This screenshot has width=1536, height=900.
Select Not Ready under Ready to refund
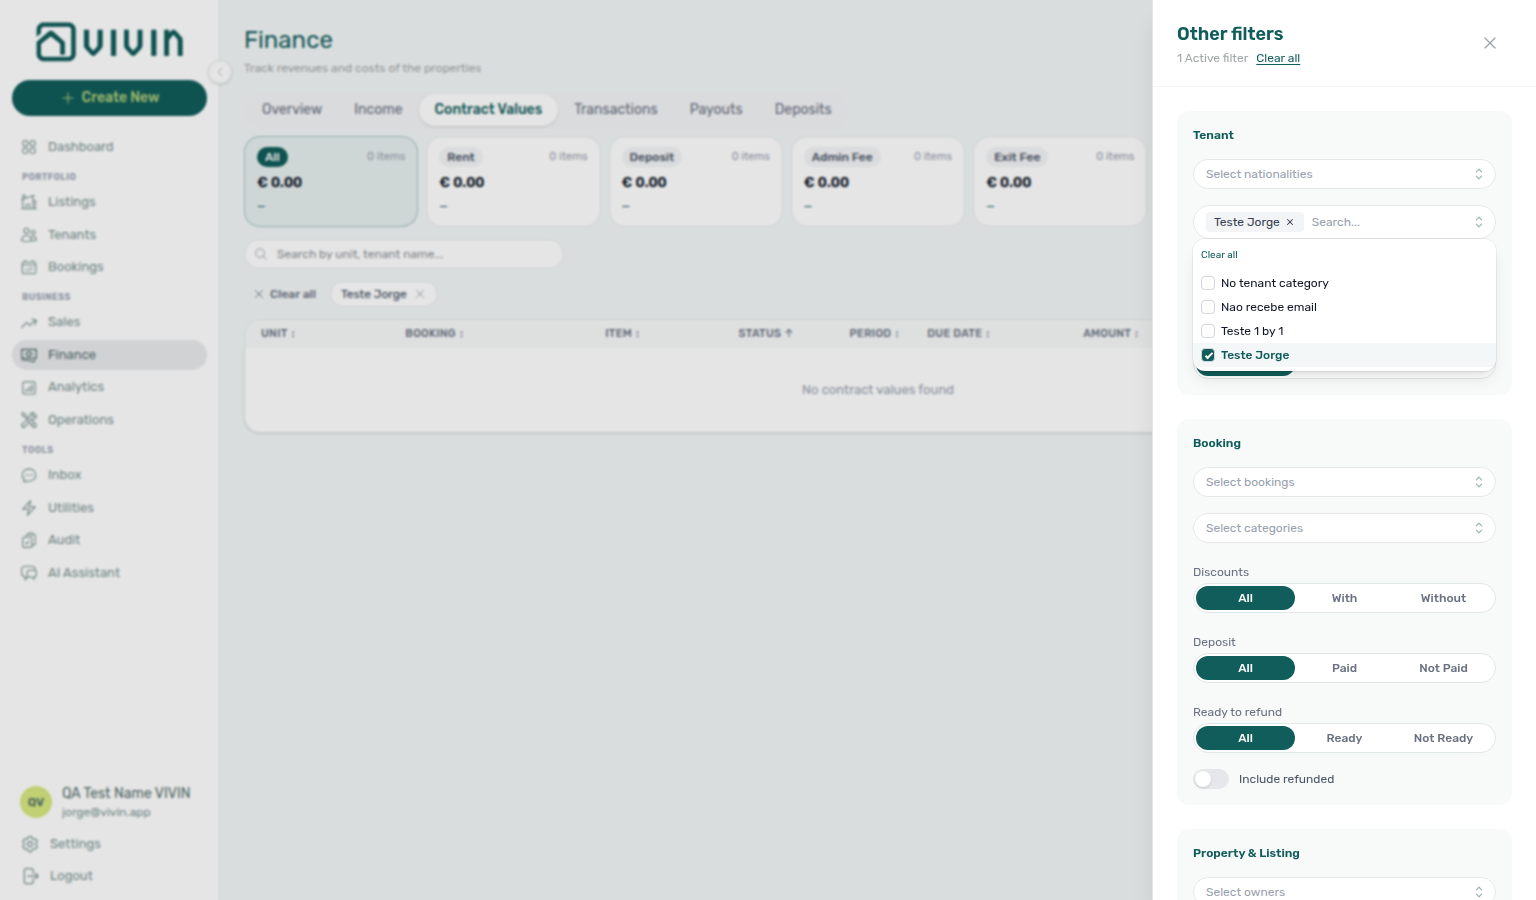[1443, 738]
